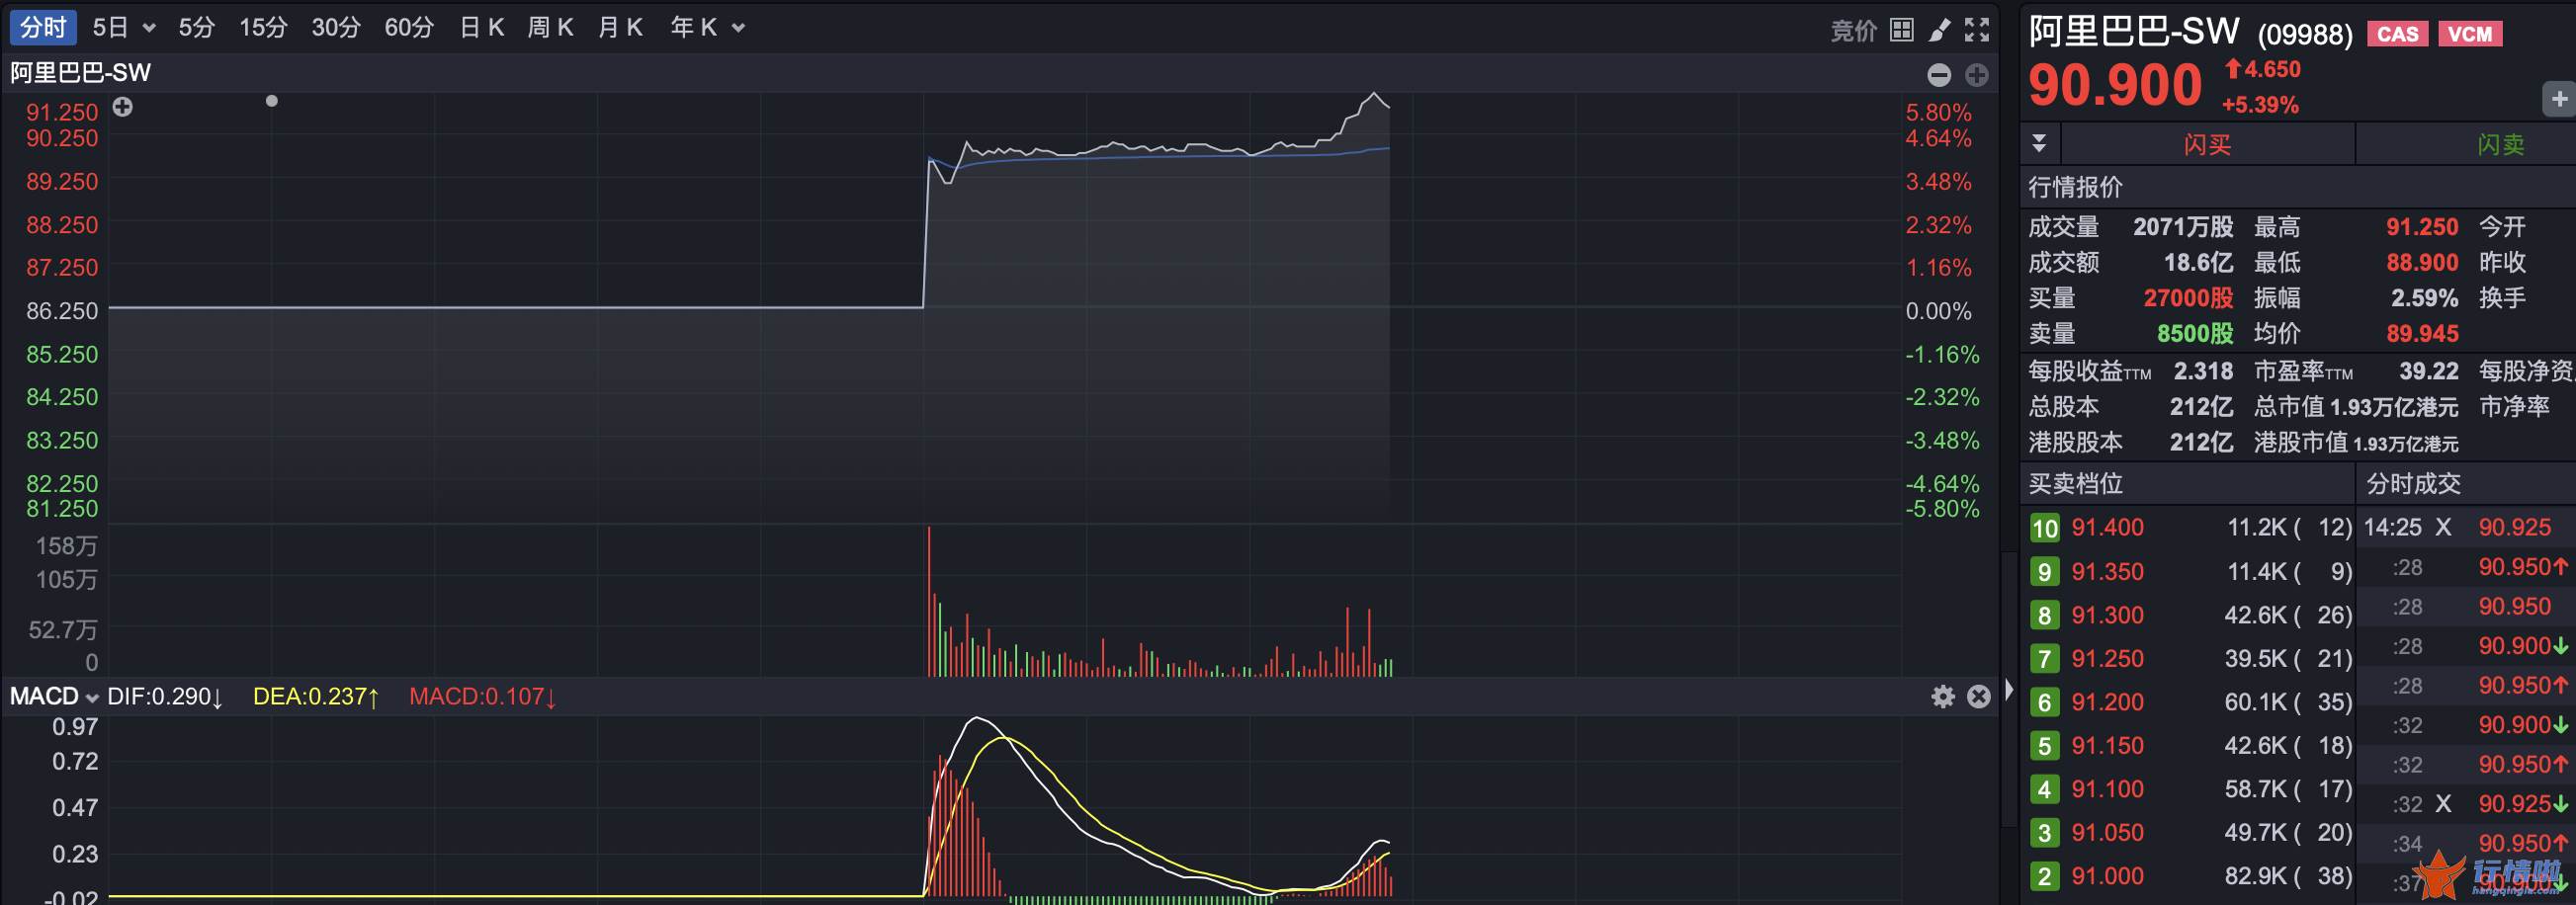Close the MACD indicator panel
Screen dimensions: 2576x905
click(x=1978, y=696)
